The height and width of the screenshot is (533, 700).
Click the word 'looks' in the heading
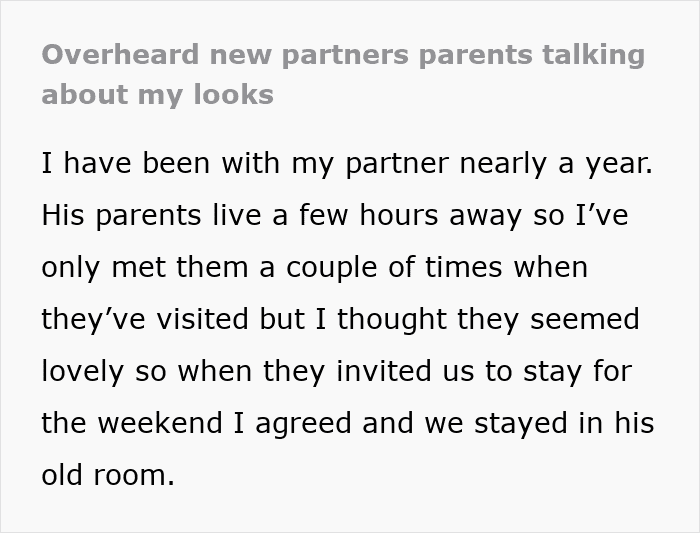pyautogui.click(x=233, y=94)
